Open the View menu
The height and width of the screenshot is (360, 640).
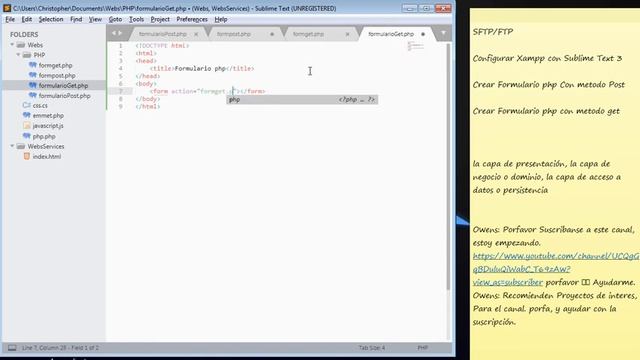click(x=95, y=19)
